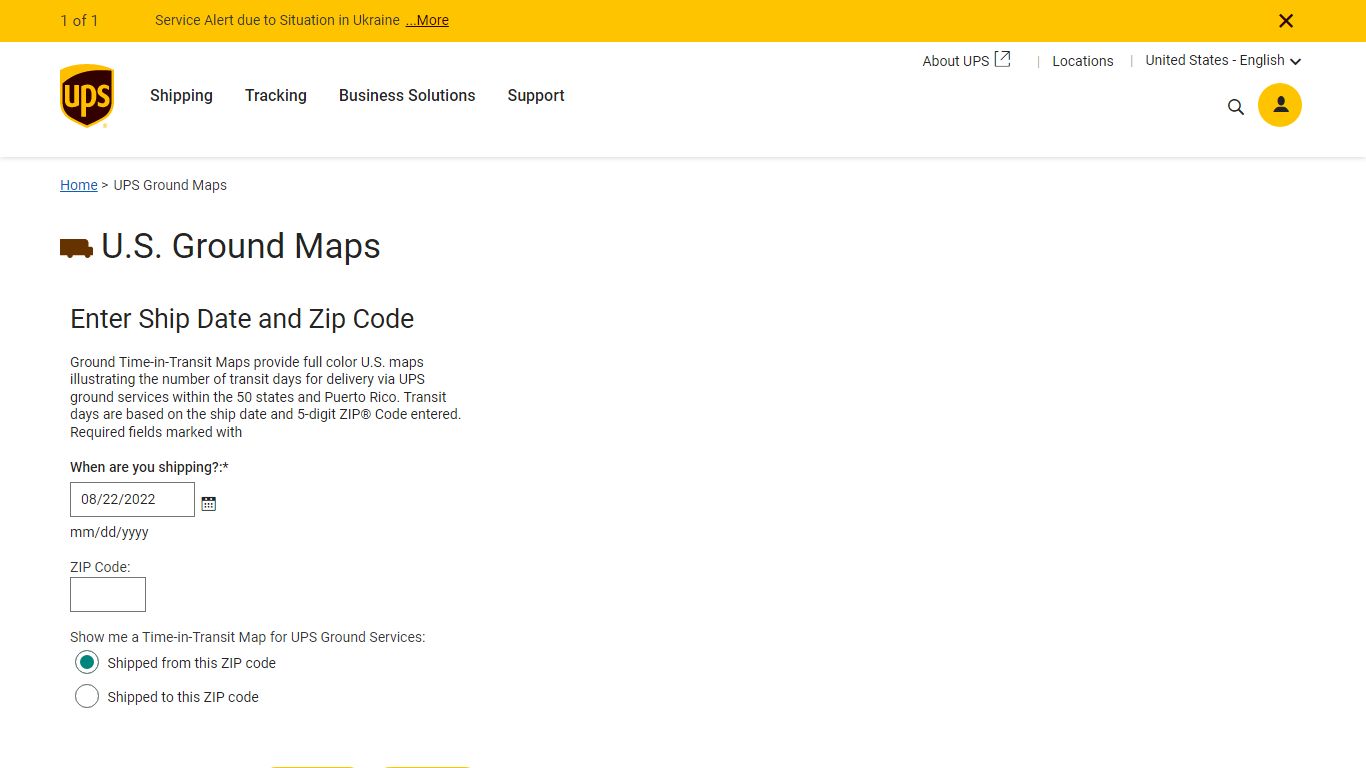1366x768 pixels.
Task: Click the mm/dd/yyyy format hint
Action: (x=109, y=532)
